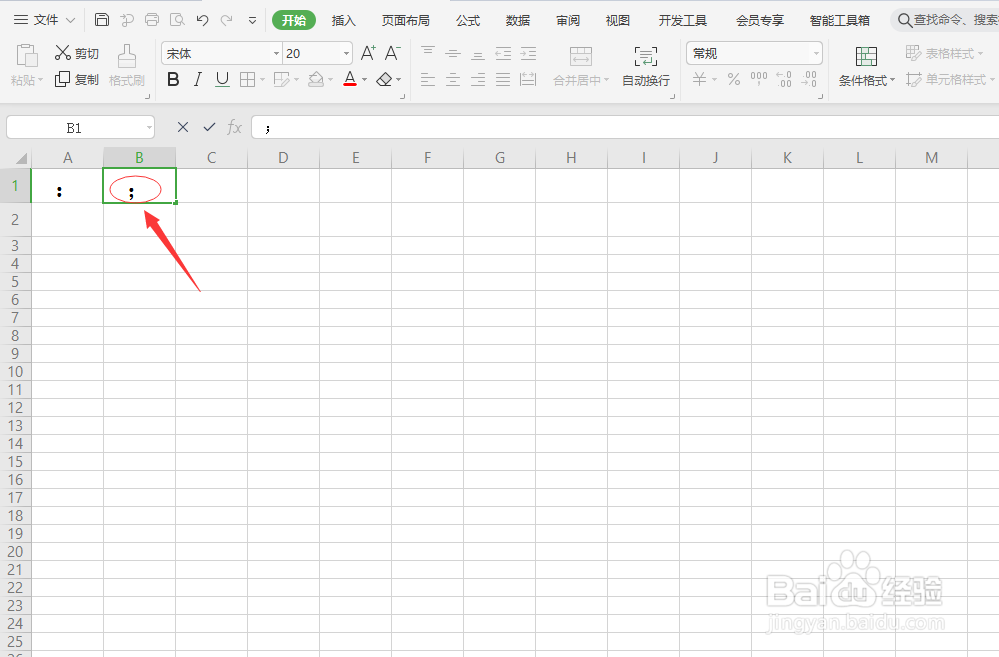This screenshot has width=999, height=657.
Task: Open Conditional Formatting (条件格式)
Action: point(866,66)
